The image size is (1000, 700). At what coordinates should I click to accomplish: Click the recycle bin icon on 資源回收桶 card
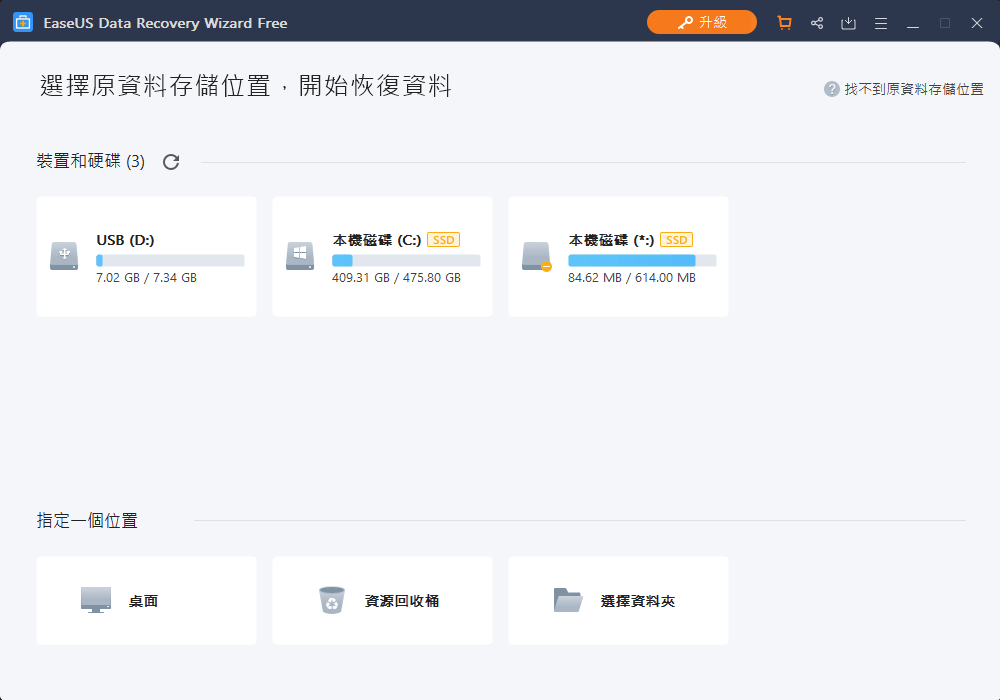tap(331, 600)
